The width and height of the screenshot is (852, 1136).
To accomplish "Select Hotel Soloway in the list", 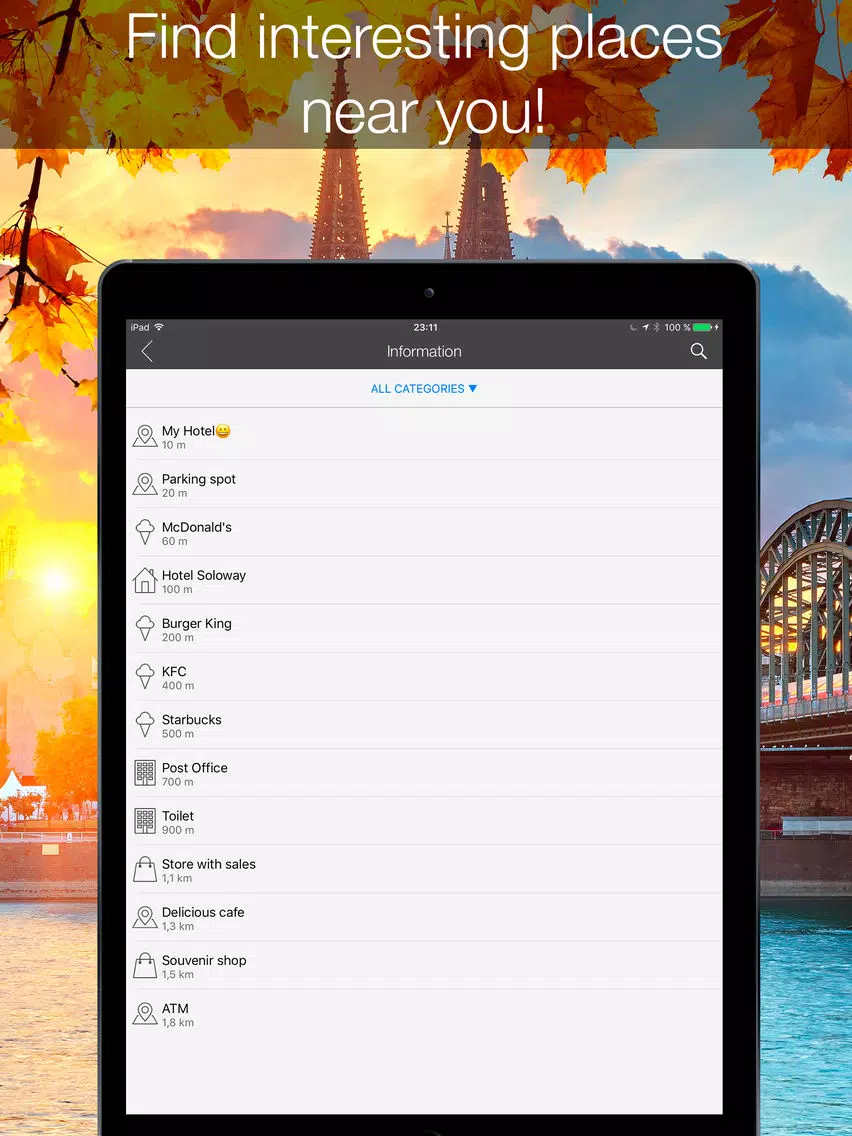I will [424, 580].
